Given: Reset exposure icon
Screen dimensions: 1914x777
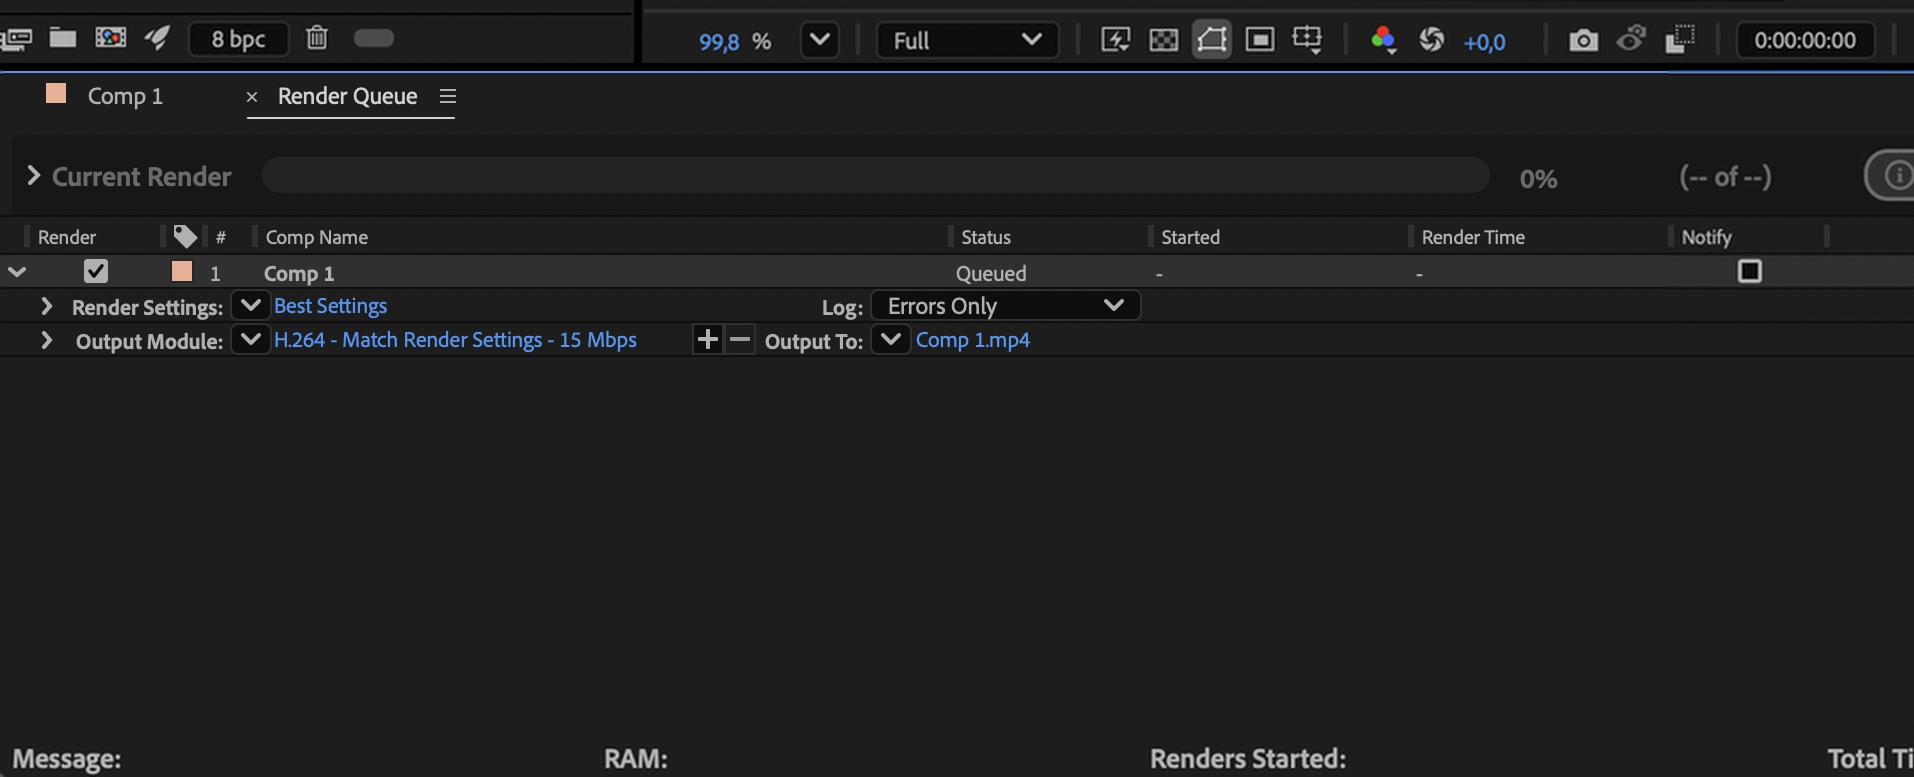Looking at the screenshot, I should (x=1432, y=40).
